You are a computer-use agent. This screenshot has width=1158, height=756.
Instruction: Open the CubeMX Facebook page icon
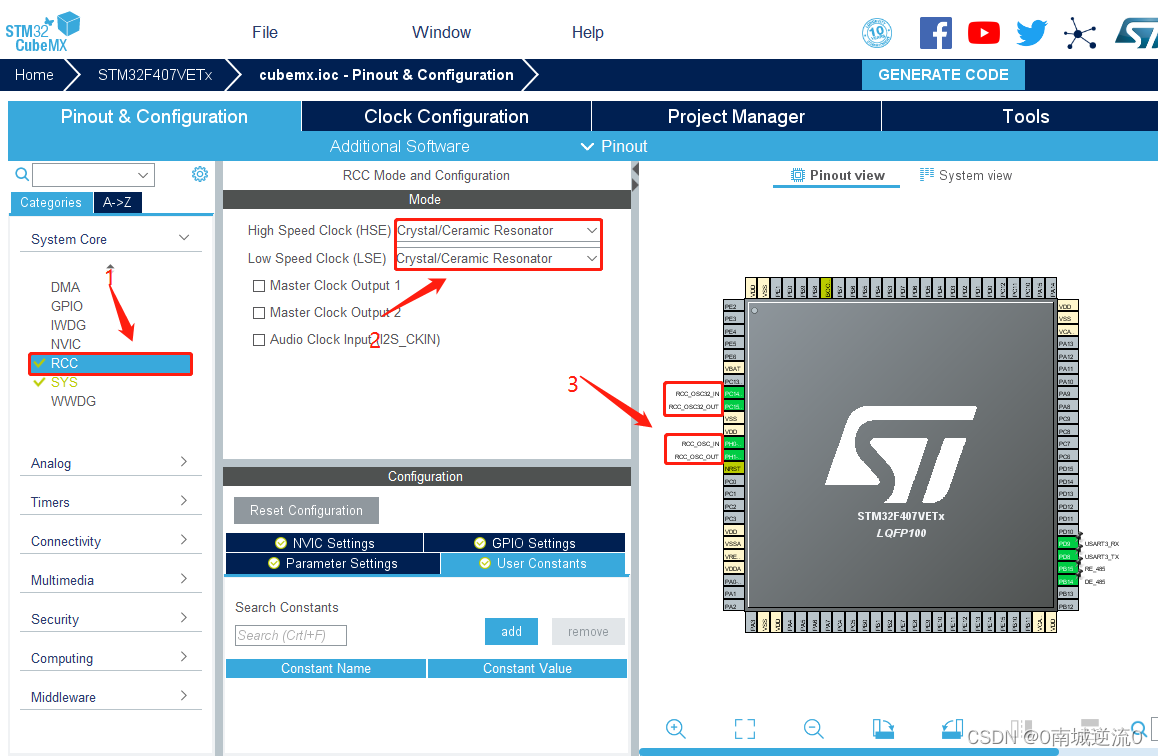(x=936, y=32)
